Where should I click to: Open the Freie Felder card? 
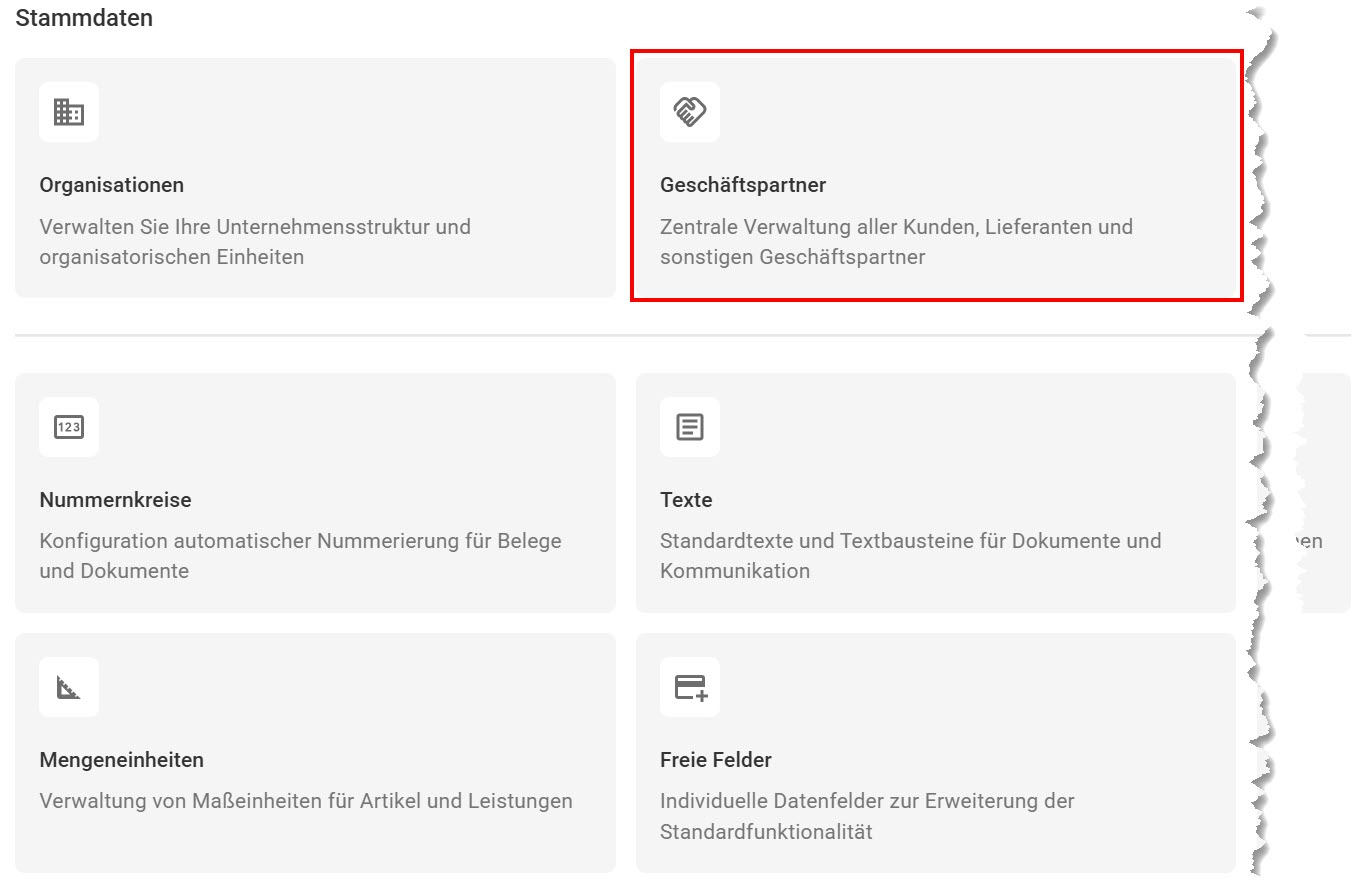tap(937, 751)
